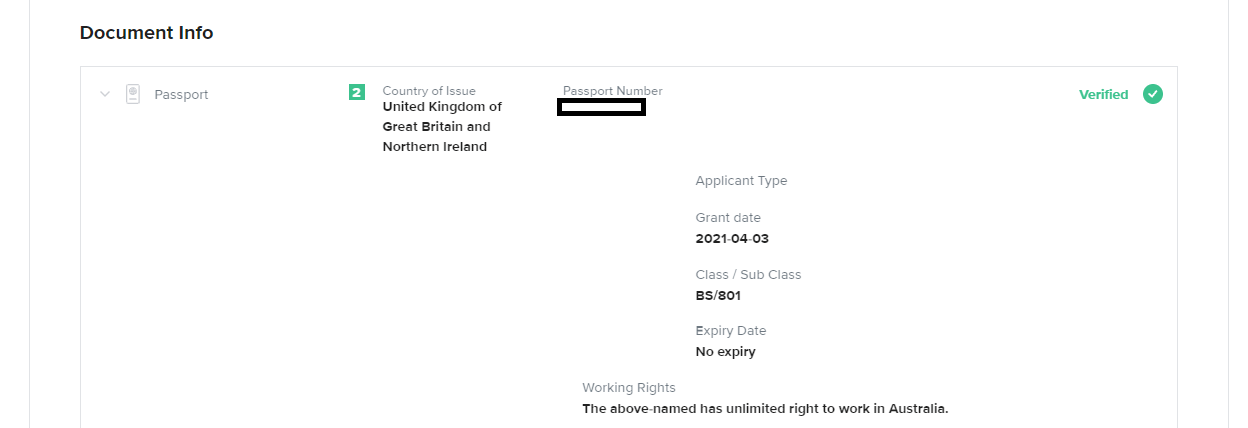This screenshot has height=428, width=1248.
Task: Select the United Kingdom country value
Action: pyautogui.click(x=442, y=127)
